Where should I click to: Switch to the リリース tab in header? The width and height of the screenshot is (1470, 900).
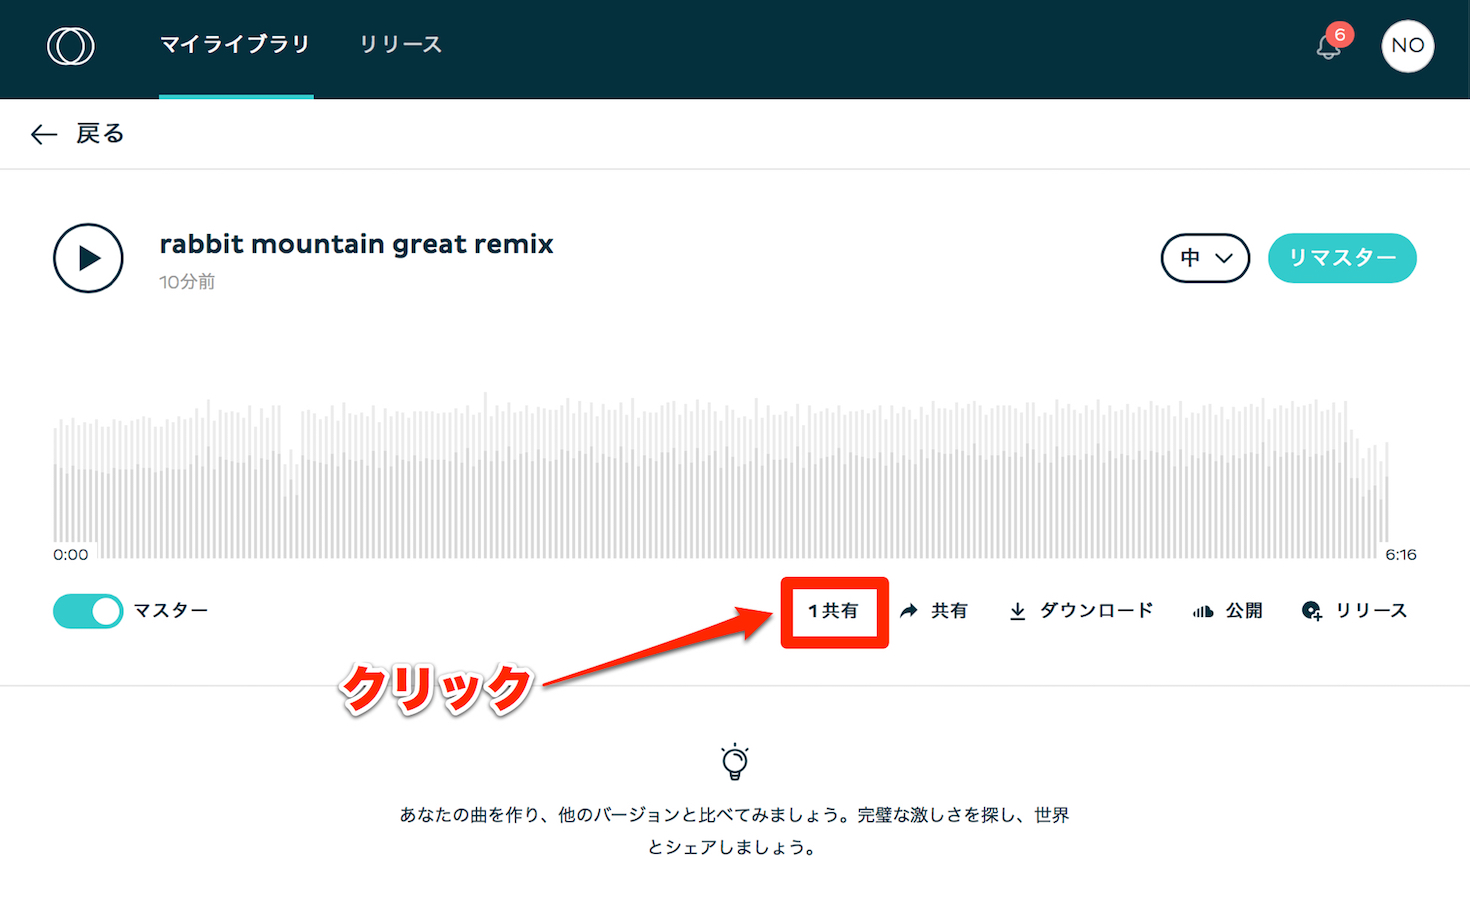tap(401, 45)
